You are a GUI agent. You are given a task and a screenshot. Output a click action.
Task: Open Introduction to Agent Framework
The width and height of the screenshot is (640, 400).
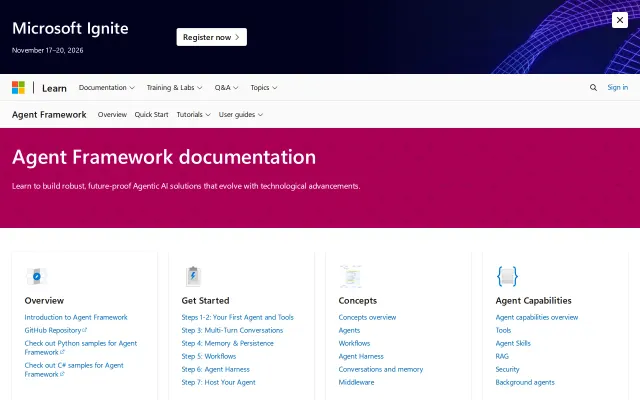click(76, 317)
